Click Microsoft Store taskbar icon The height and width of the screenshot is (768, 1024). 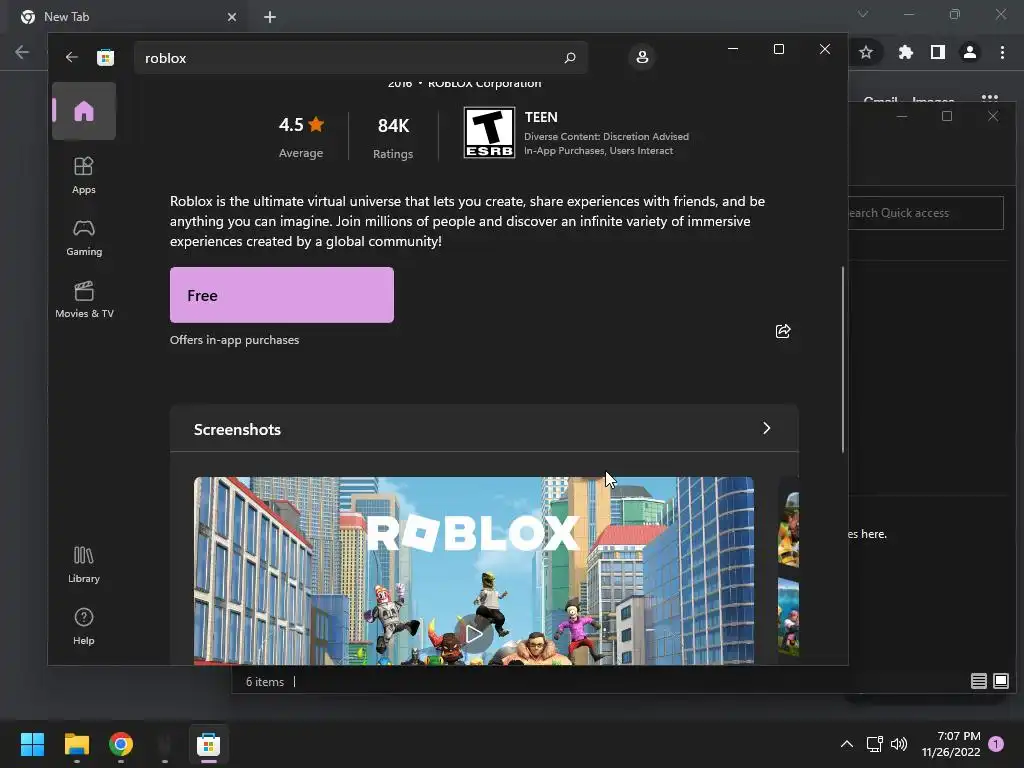(208, 744)
